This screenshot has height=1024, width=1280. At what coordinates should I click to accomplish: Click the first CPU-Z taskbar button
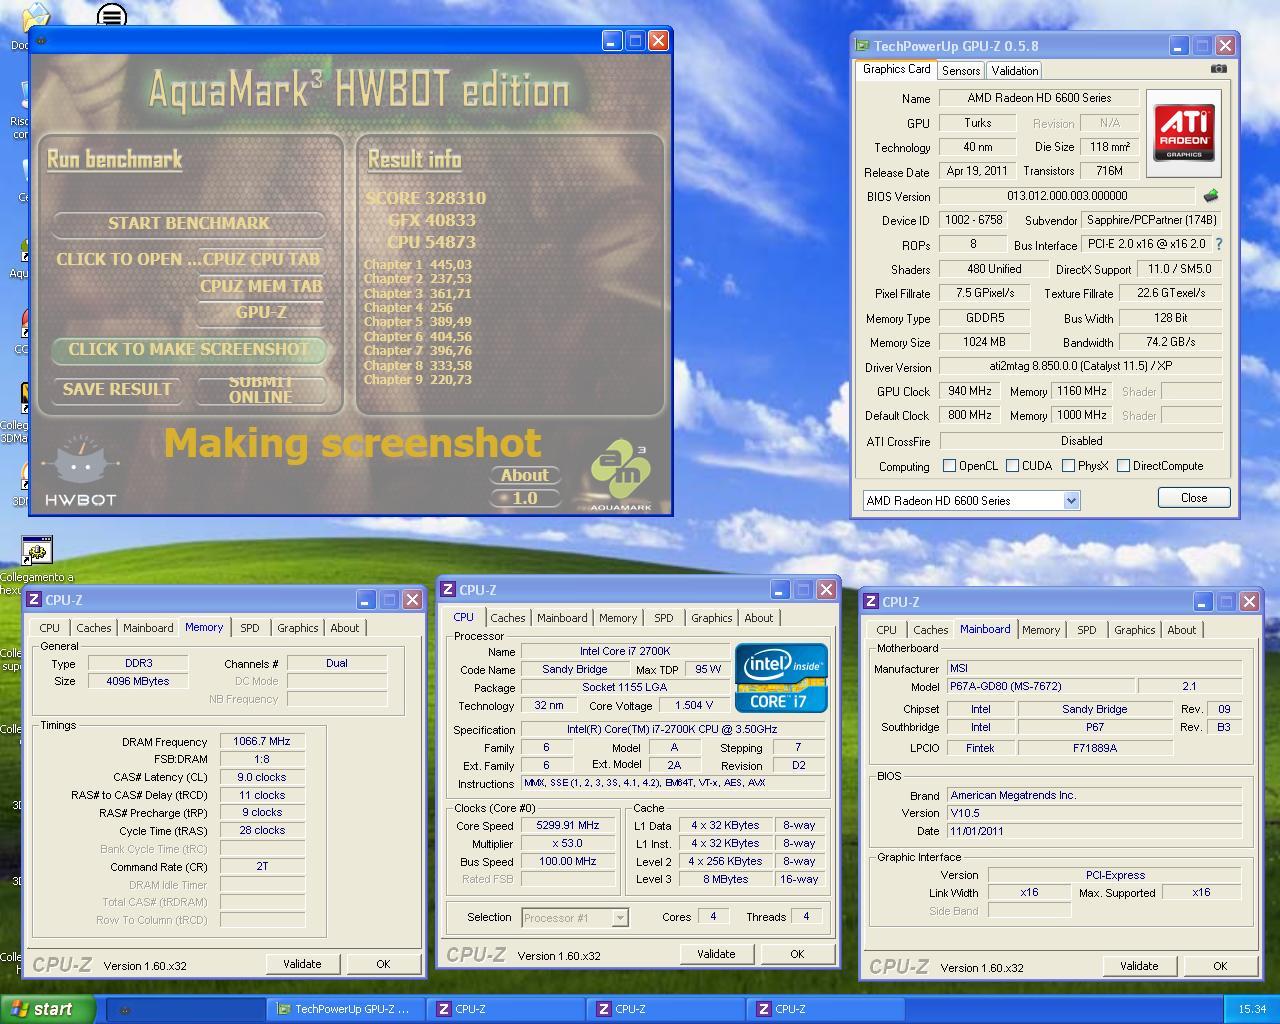506,1009
